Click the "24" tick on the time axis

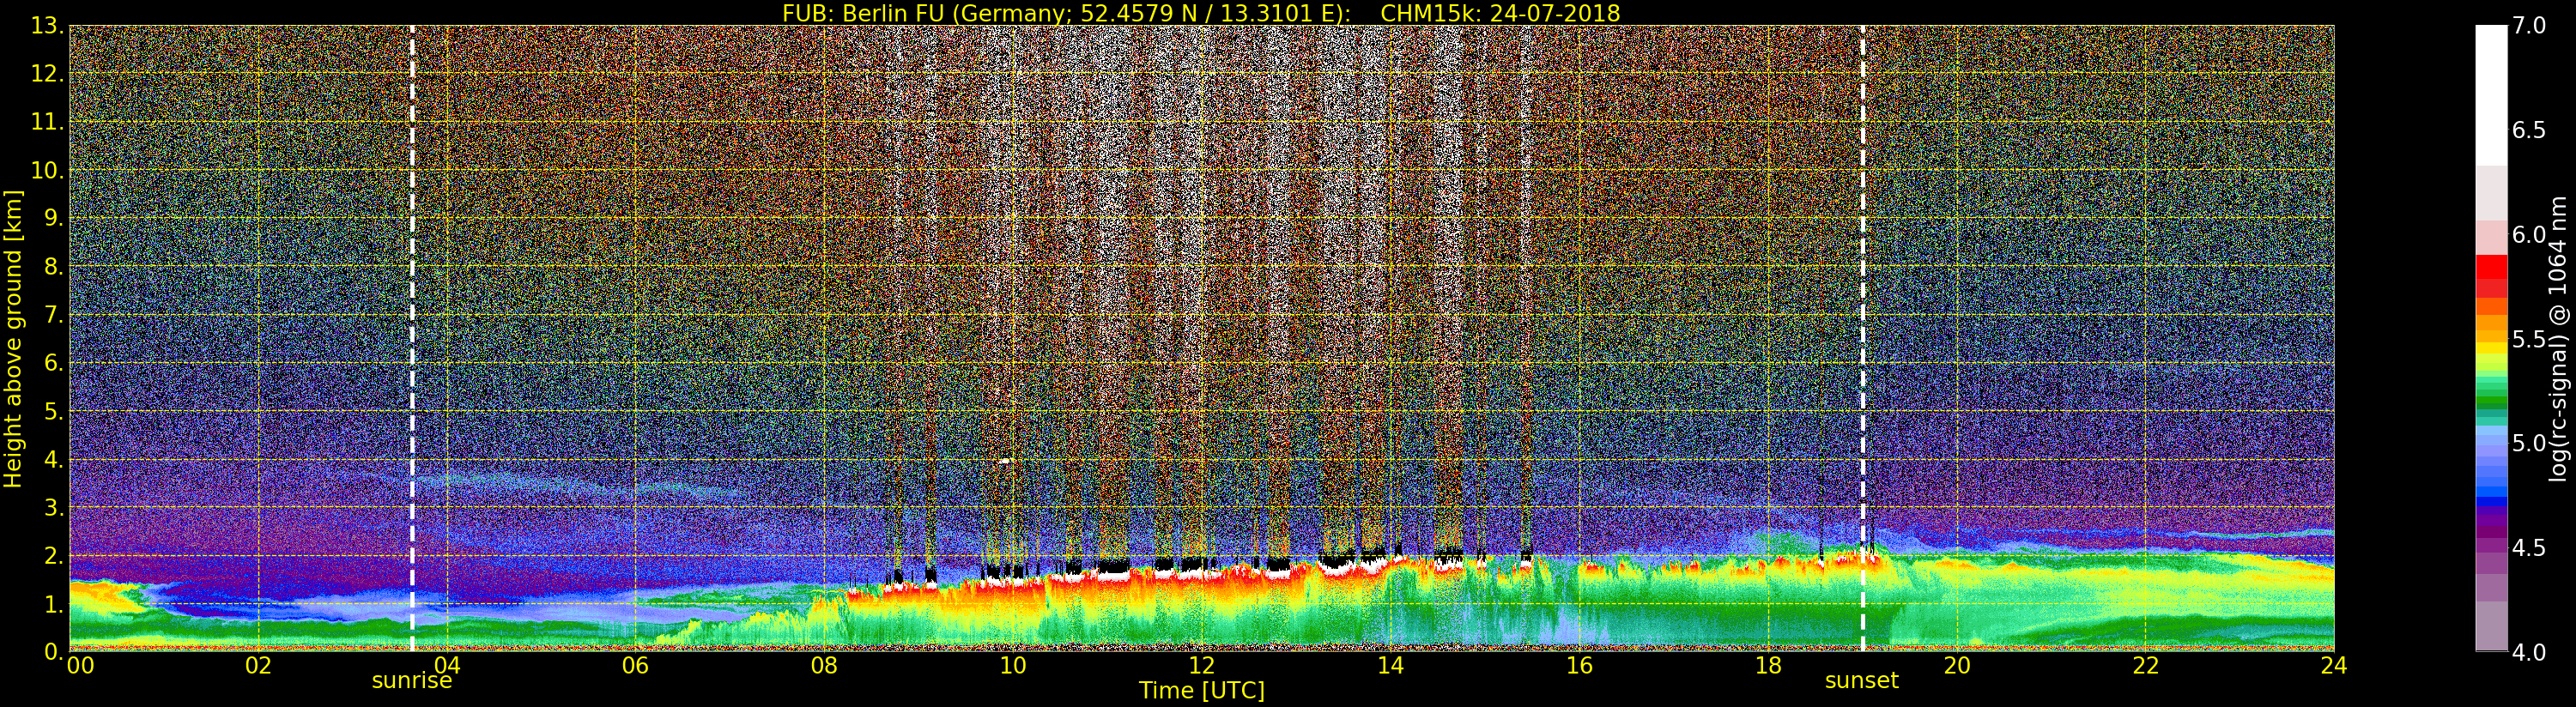[x=2333, y=667]
